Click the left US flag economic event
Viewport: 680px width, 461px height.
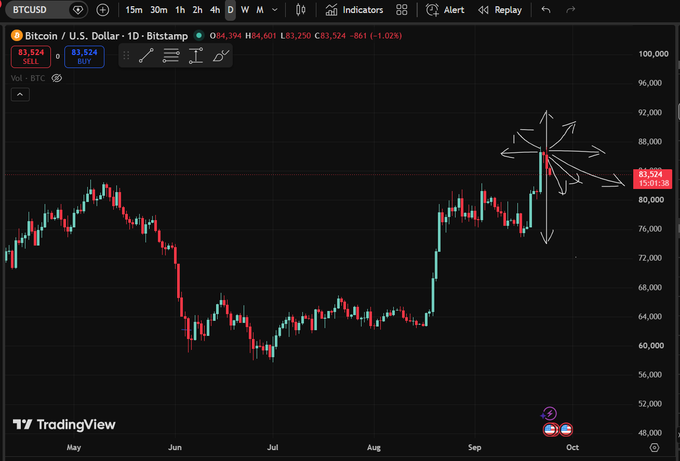550,430
